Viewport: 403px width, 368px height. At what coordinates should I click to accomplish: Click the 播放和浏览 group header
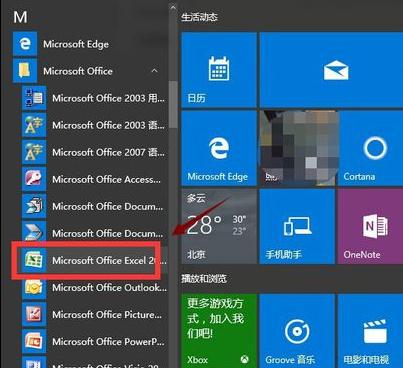click(204, 278)
